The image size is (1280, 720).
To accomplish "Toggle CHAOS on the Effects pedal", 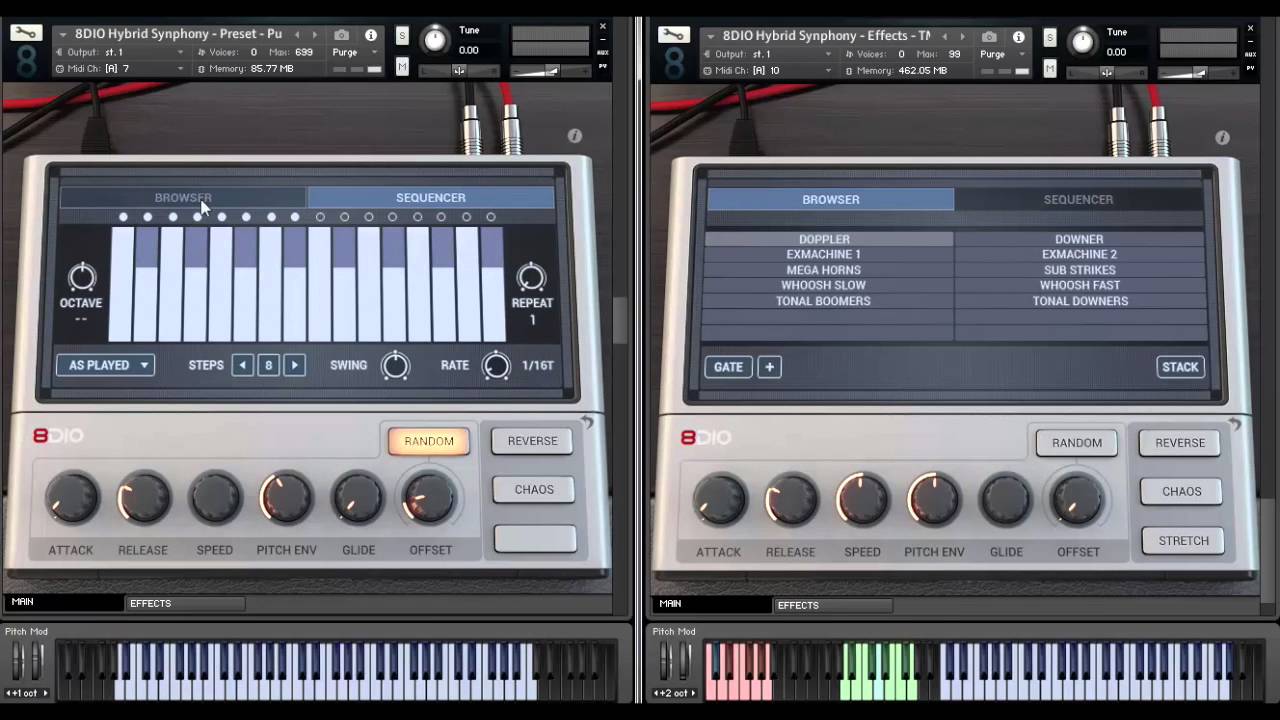I will [x=1181, y=491].
